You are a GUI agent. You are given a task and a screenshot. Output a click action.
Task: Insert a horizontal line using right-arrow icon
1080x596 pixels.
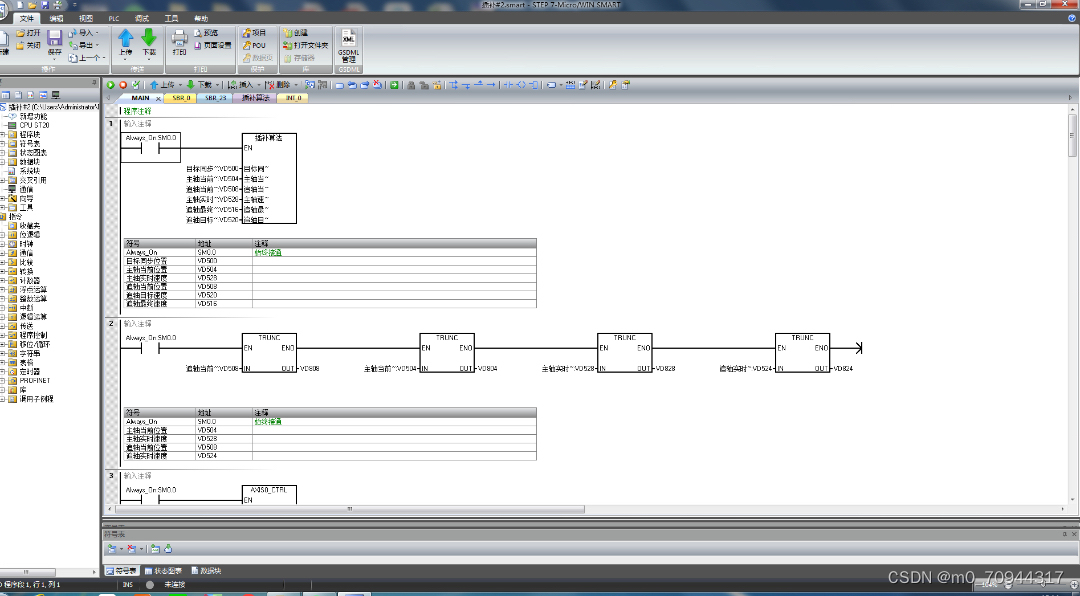[x=490, y=85]
